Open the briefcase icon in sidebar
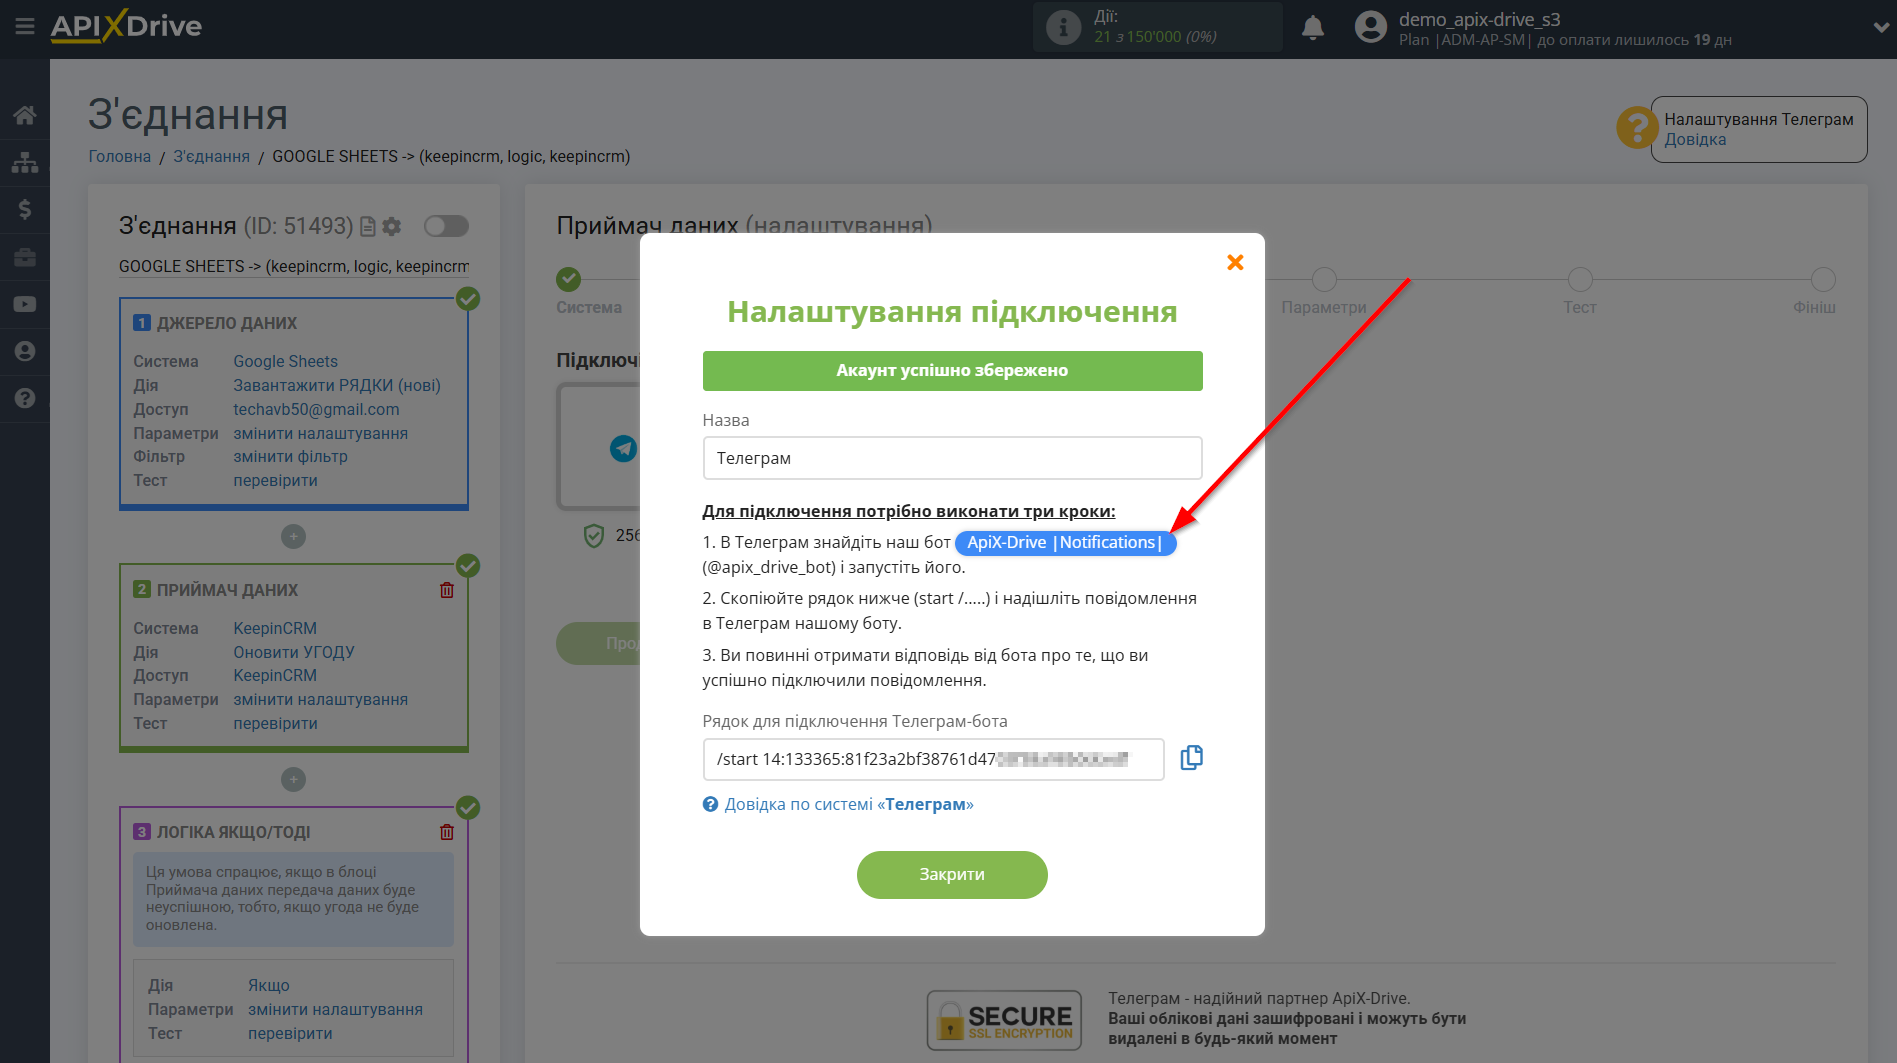 [25, 257]
